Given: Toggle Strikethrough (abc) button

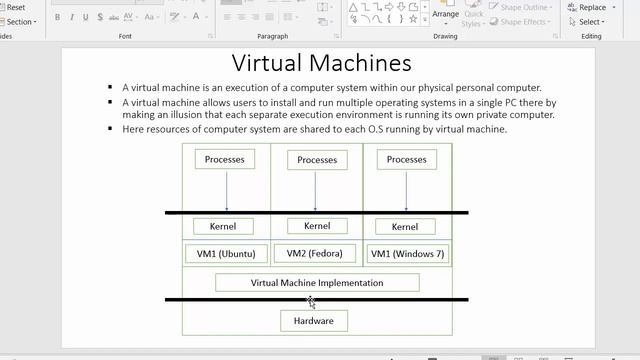Looking at the screenshot, I should [114, 17].
